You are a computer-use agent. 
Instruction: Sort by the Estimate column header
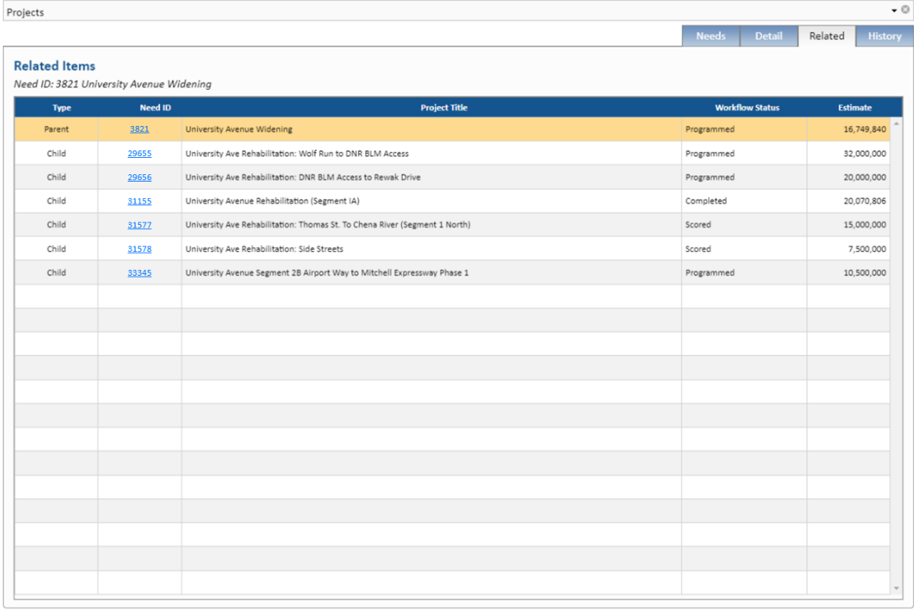coord(855,108)
